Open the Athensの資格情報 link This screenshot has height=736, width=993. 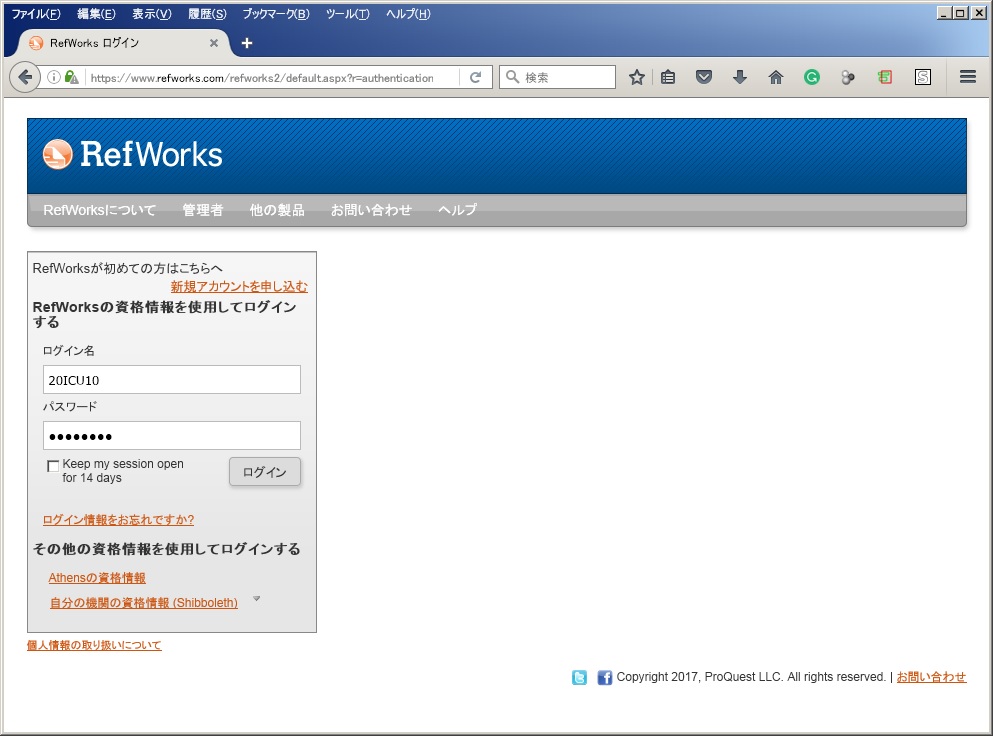pyautogui.click(x=97, y=578)
